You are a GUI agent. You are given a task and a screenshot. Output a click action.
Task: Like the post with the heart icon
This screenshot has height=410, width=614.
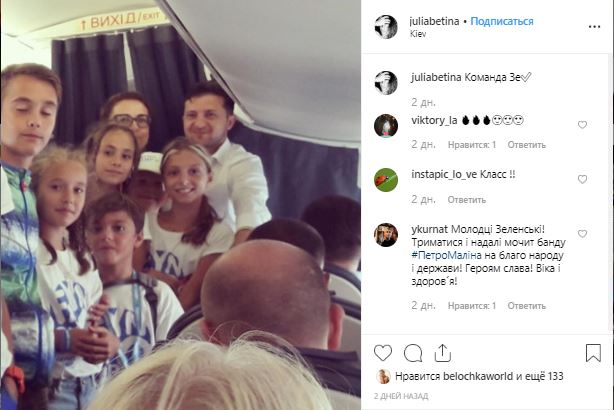point(383,353)
